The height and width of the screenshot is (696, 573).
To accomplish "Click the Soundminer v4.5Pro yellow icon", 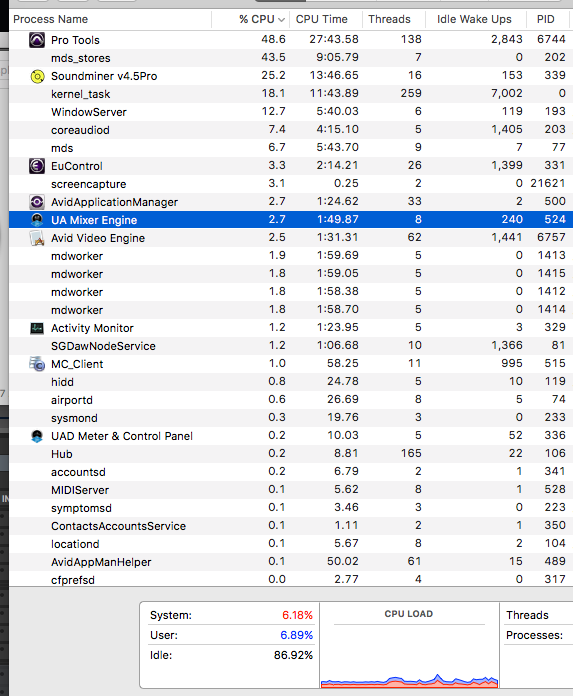I will pyautogui.click(x=37, y=76).
